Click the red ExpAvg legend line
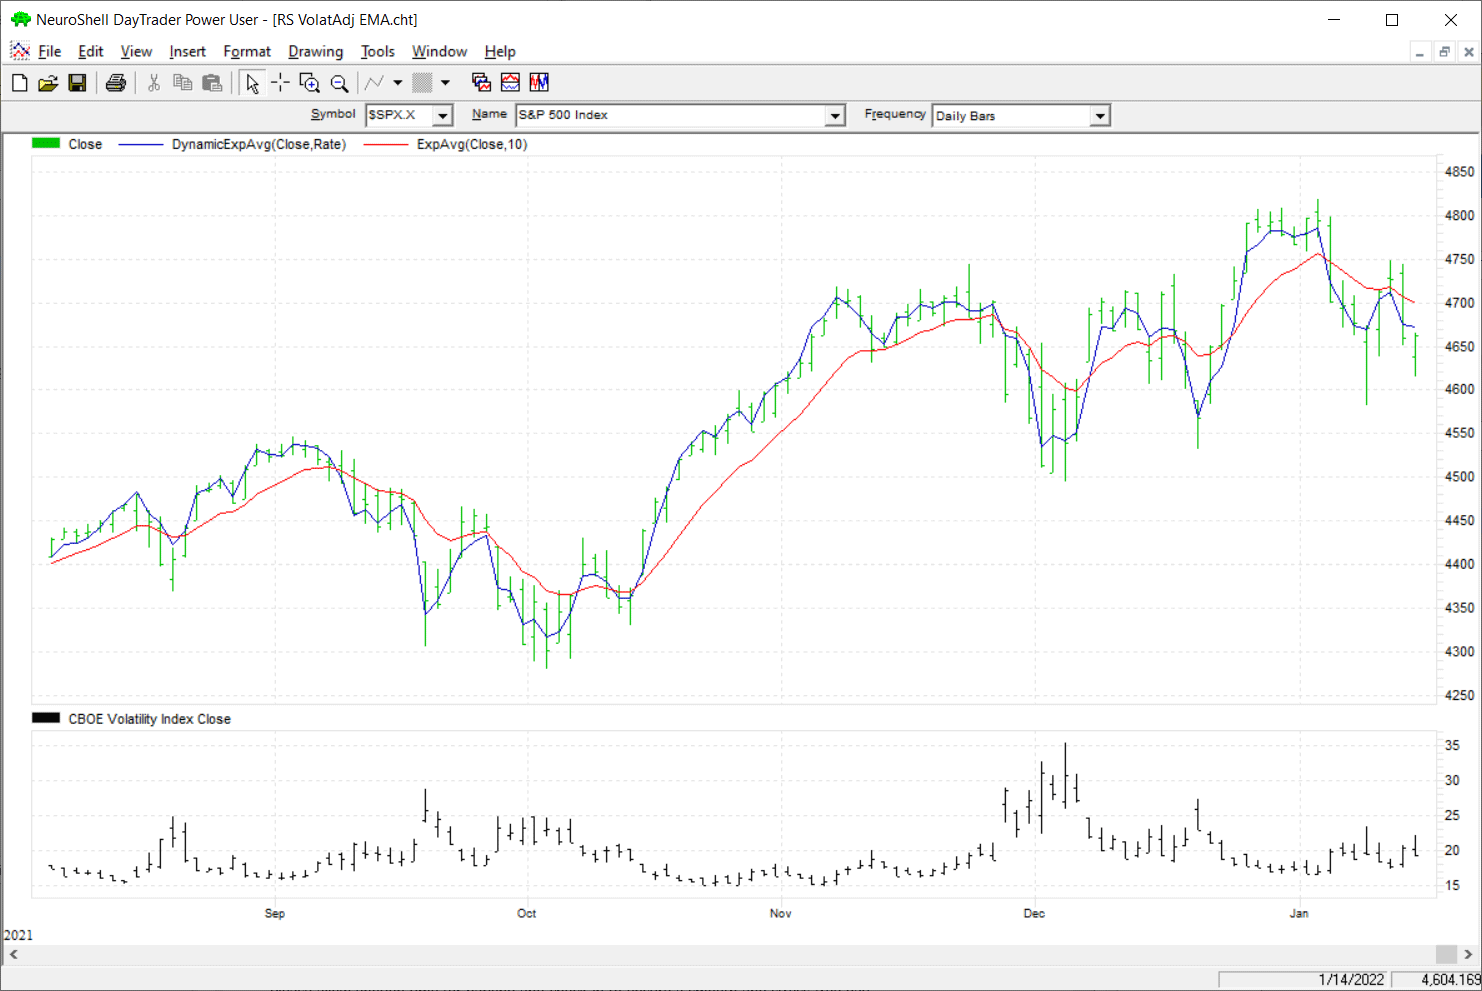 click(385, 145)
